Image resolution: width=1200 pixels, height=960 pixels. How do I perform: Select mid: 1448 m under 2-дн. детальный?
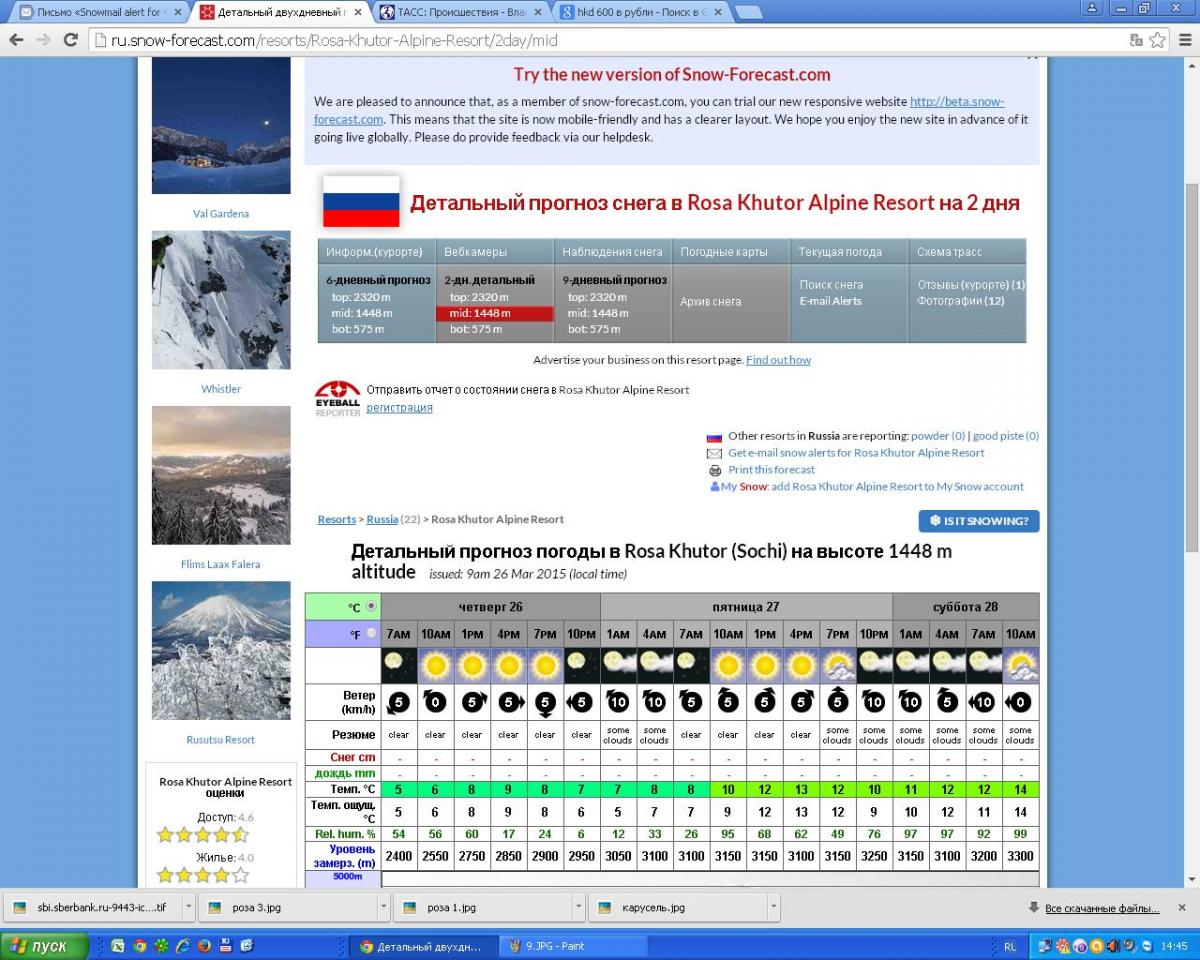click(494, 313)
